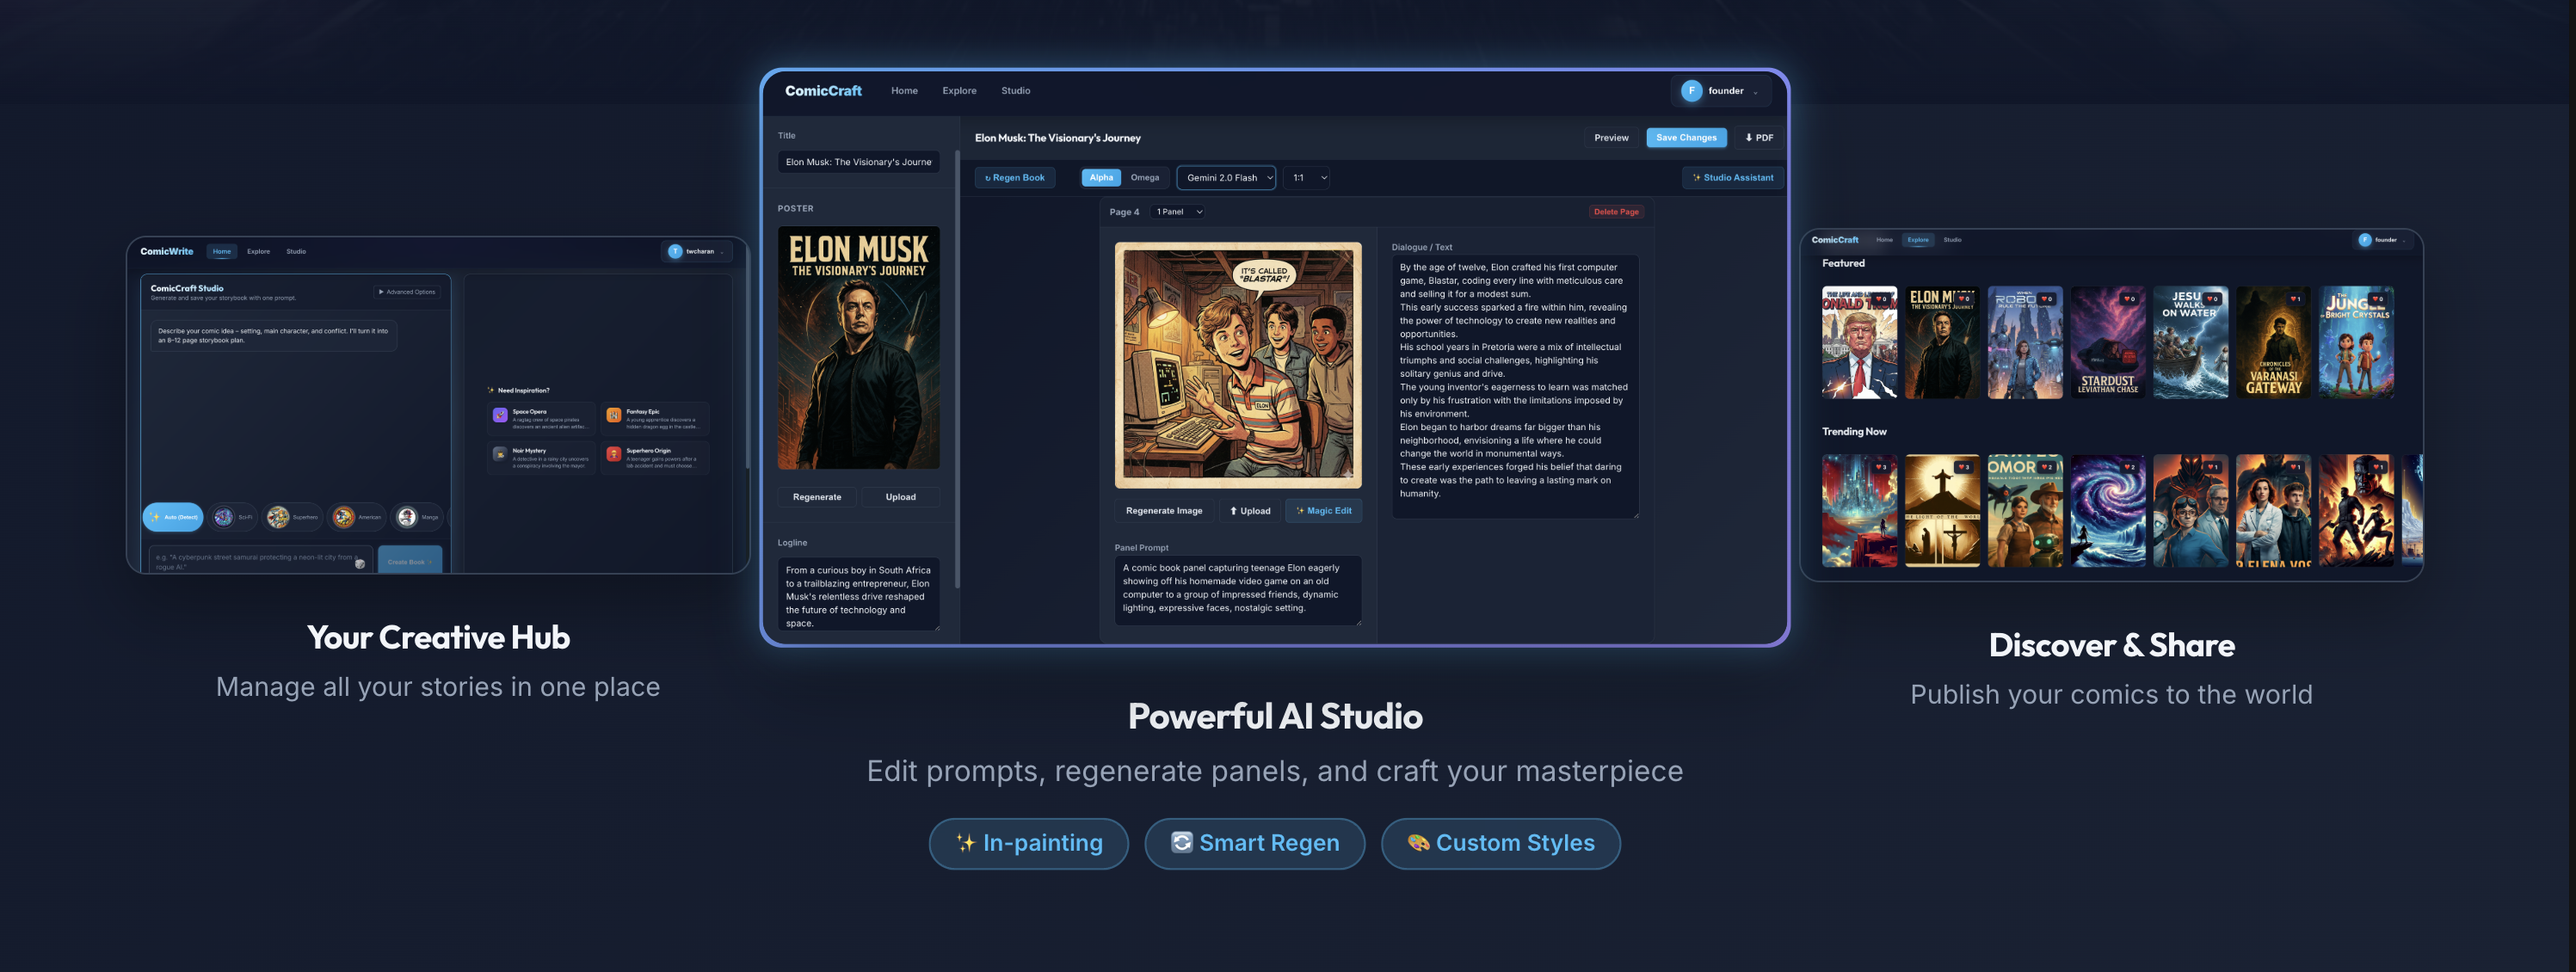Click the In-painting feature pill

click(1028, 844)
